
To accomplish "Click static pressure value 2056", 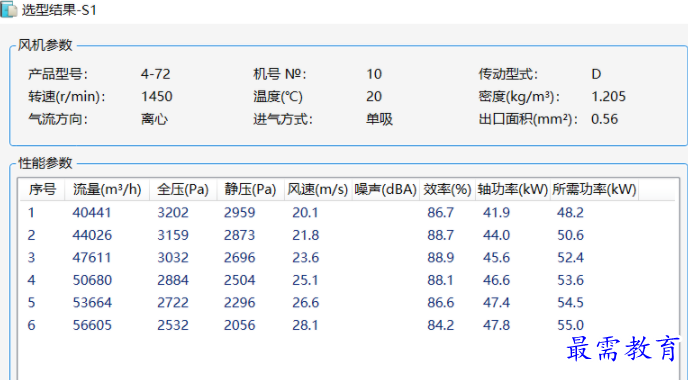I will [x=240, y=325].
